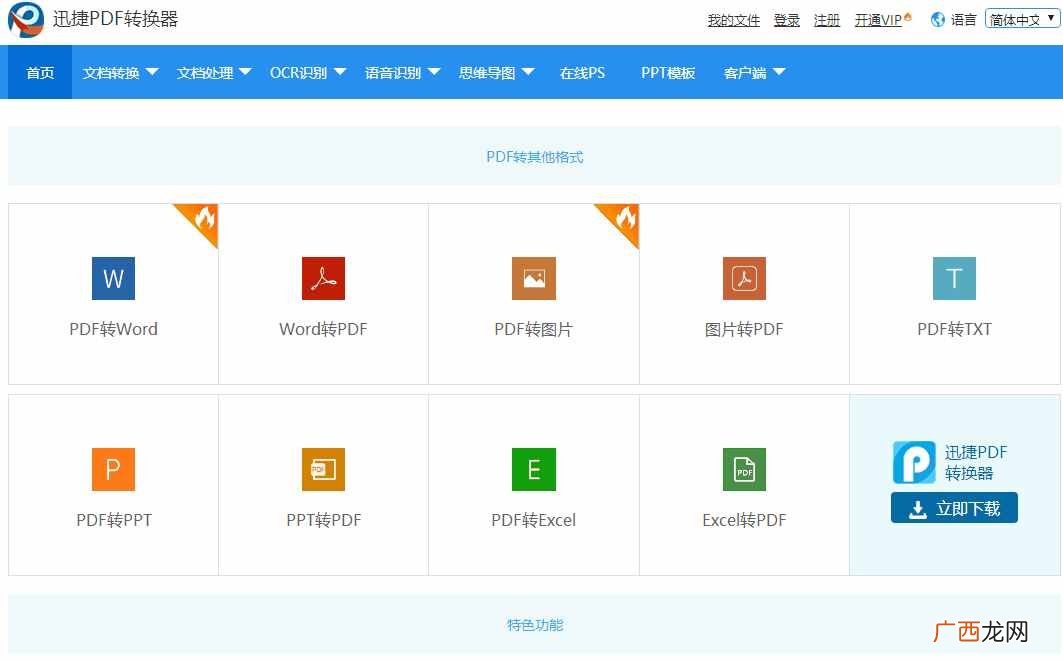The height and width of the screenshot is (660, 1063).
Task: Click the 立即下载 download button
Action: click(954, 508)
